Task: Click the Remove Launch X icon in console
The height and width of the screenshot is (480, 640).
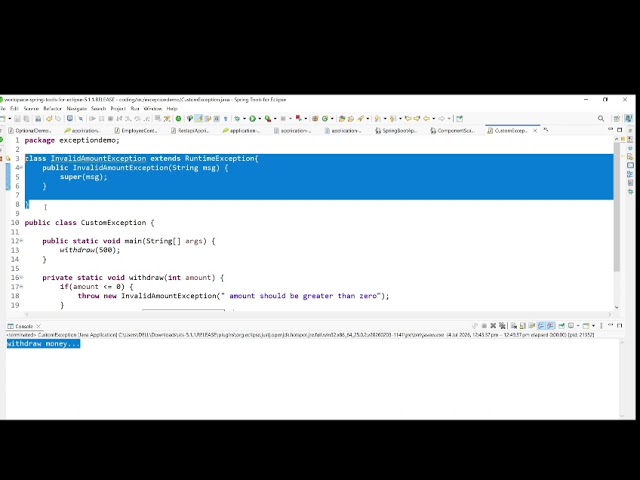Action: coord(493,325)
